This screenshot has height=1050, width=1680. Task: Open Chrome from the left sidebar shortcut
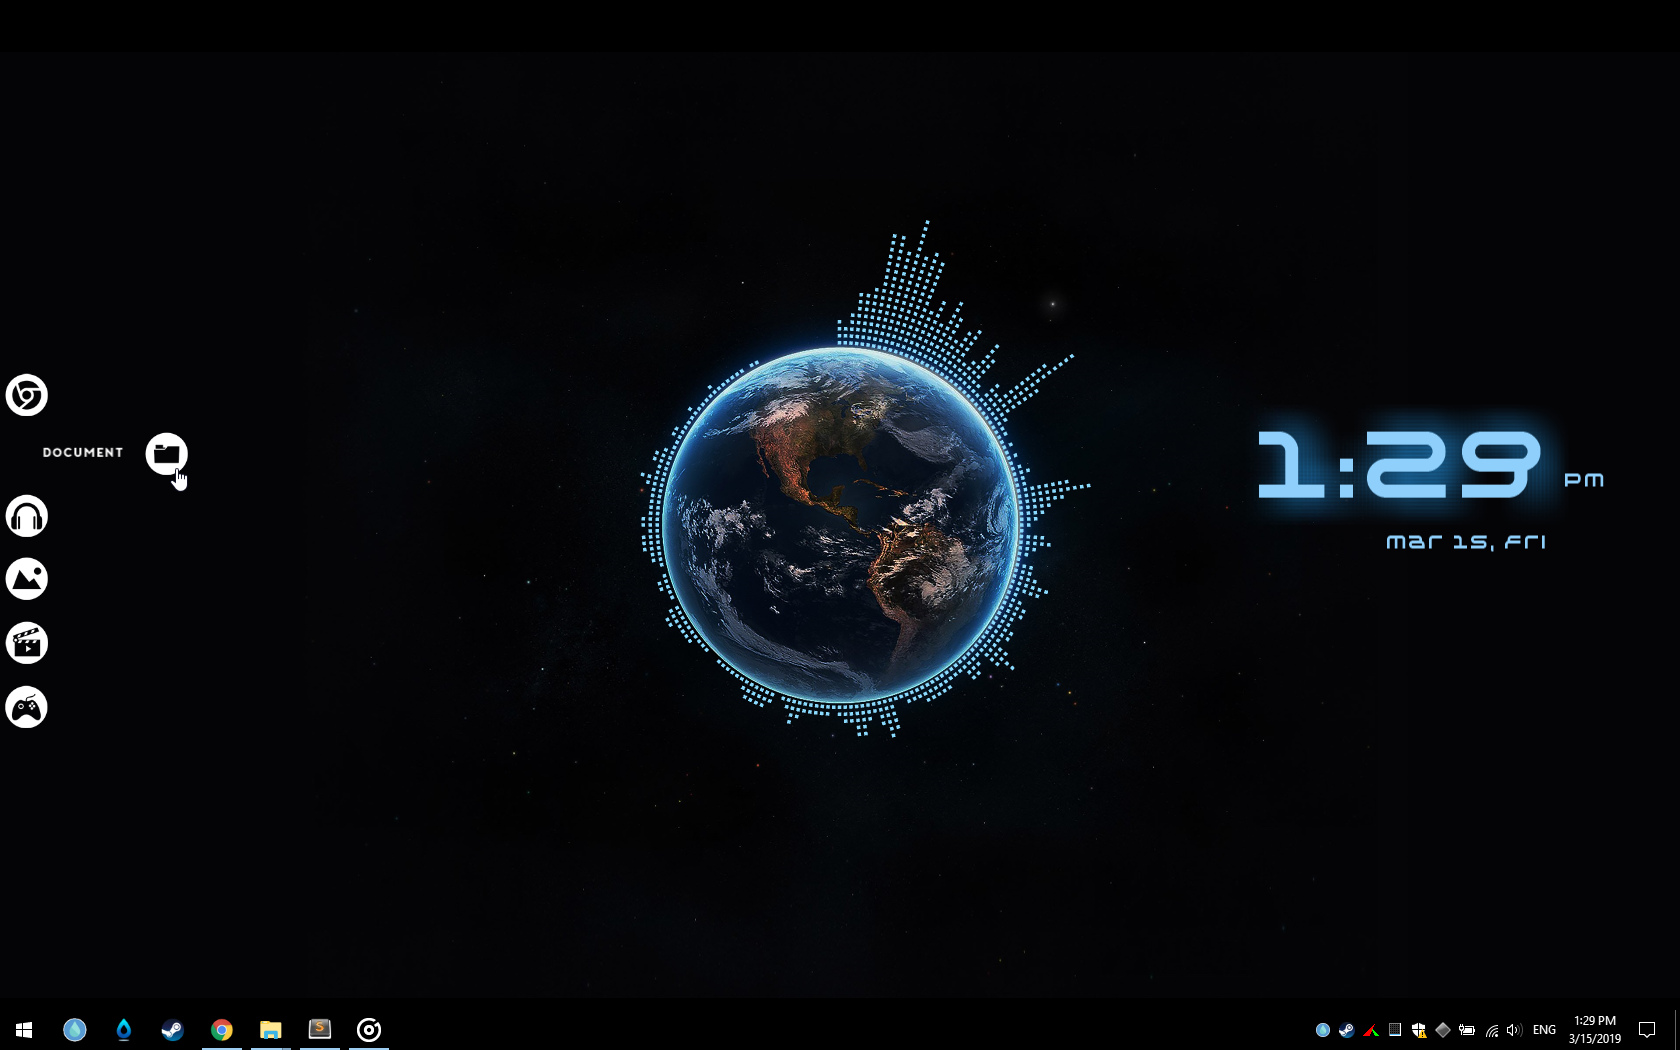point(27,395)
